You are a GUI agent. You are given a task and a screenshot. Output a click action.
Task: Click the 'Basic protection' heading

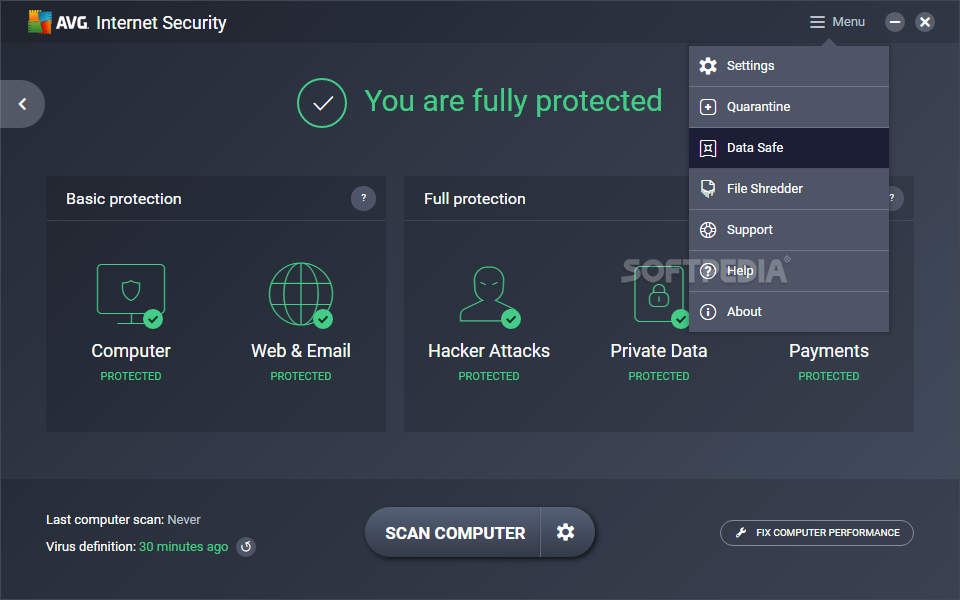click(x=124, y=199)
